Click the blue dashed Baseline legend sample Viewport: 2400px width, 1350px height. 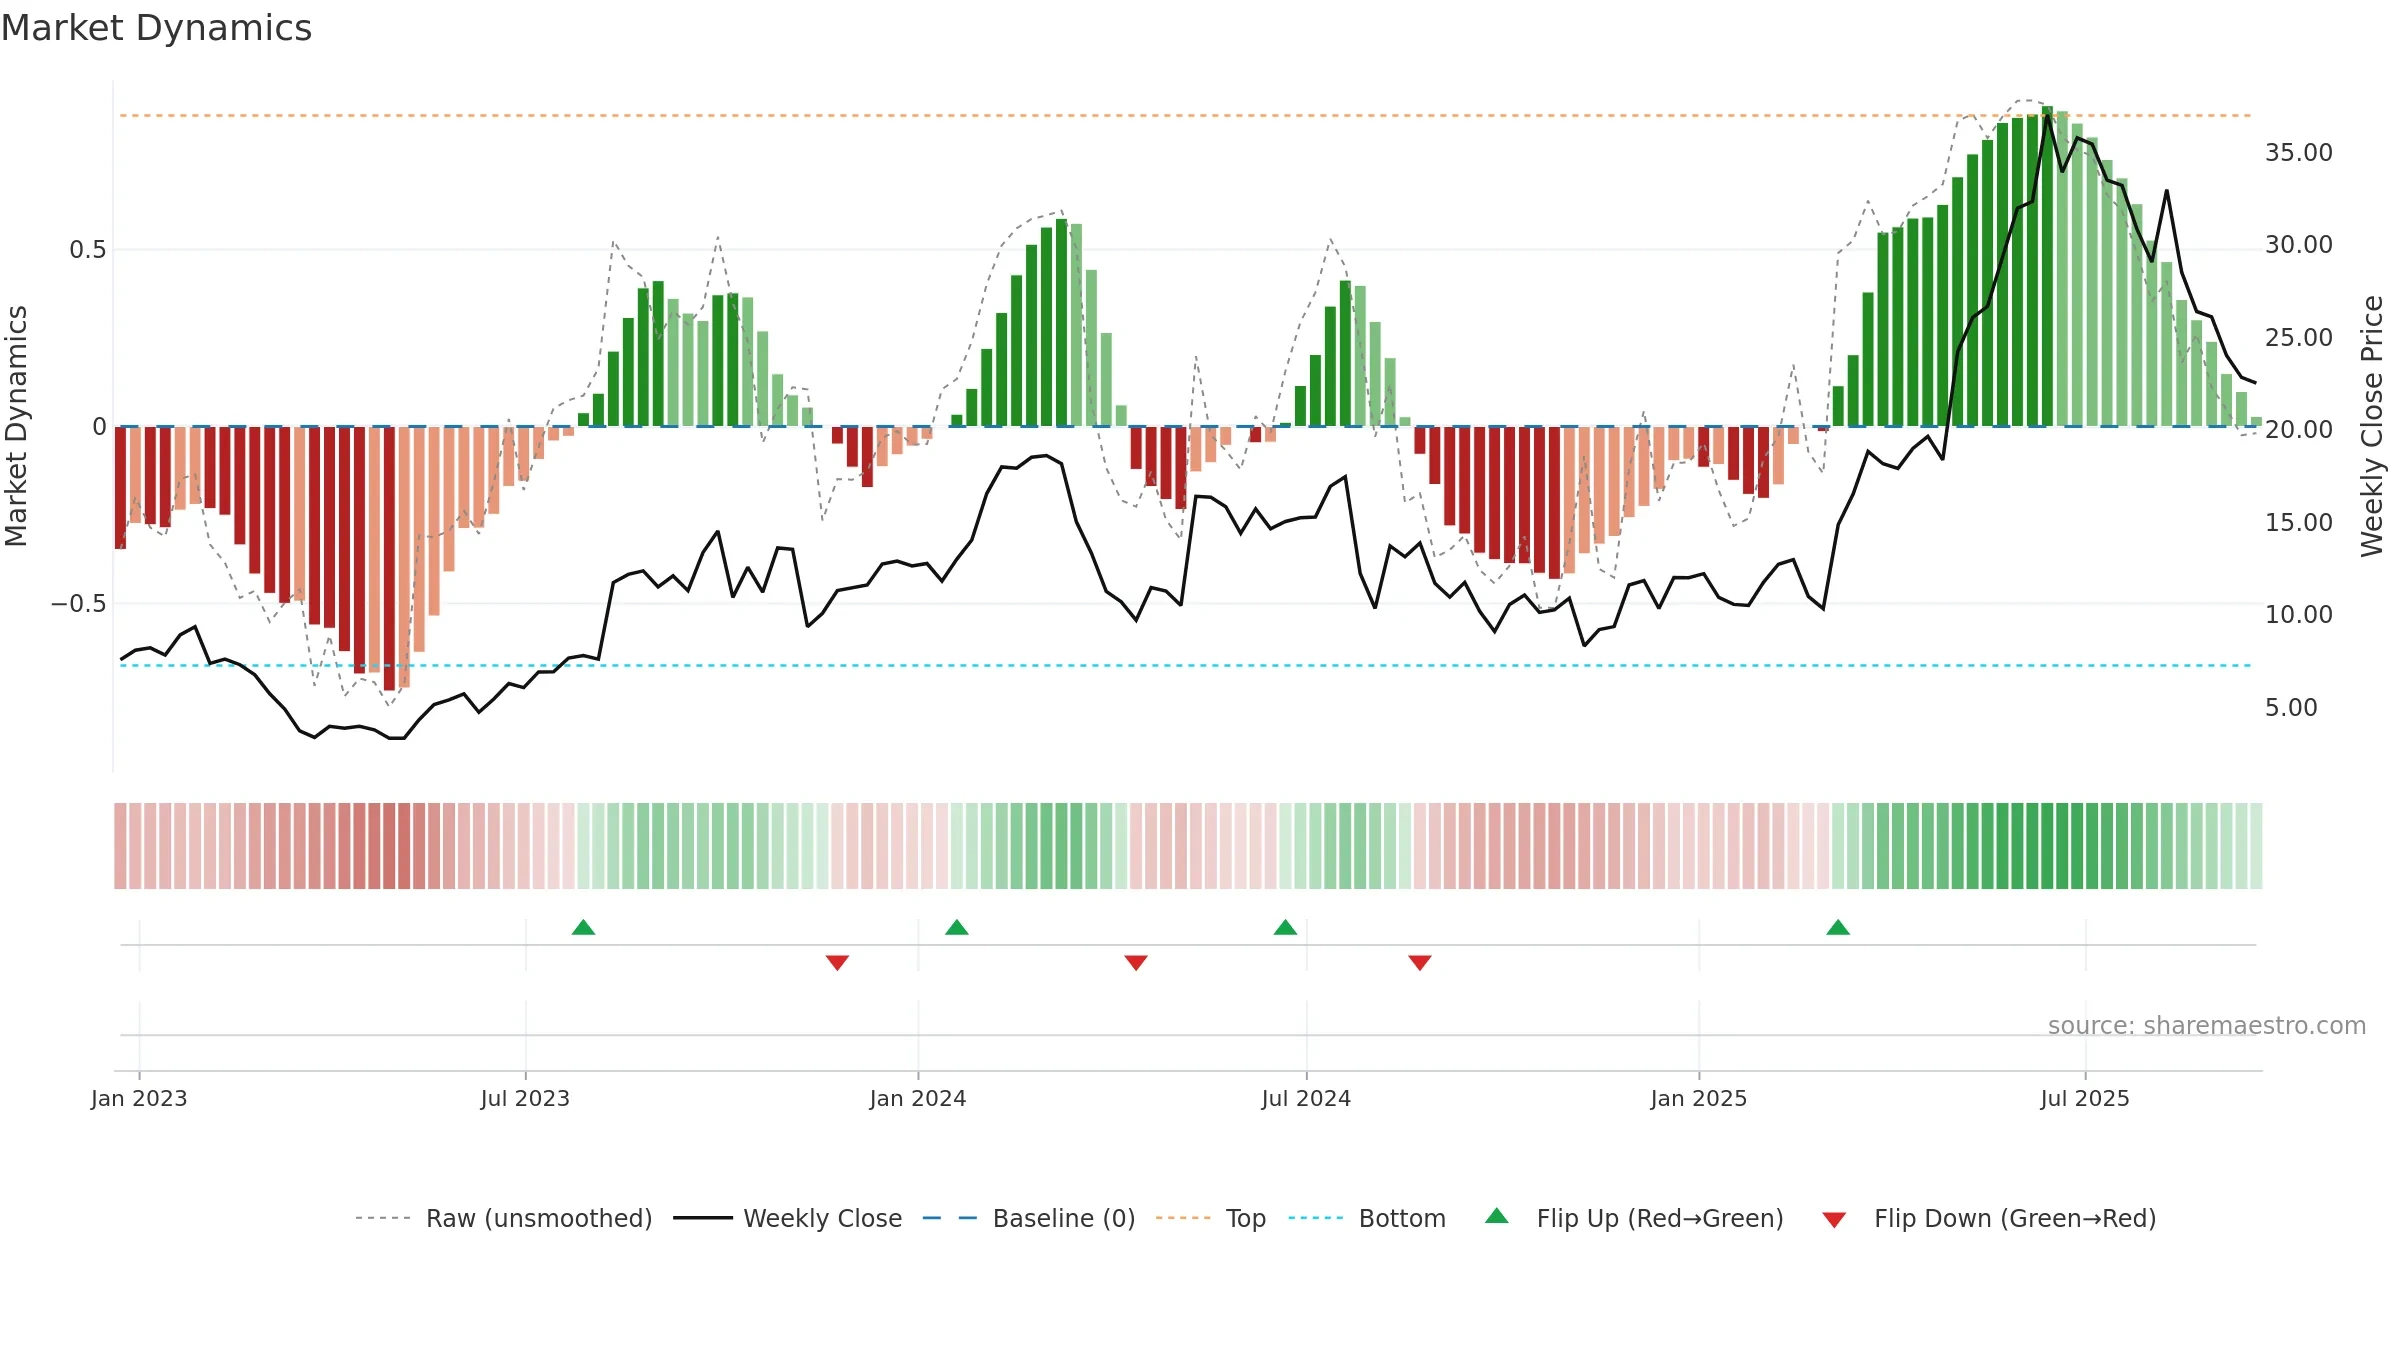(950, 1218)
